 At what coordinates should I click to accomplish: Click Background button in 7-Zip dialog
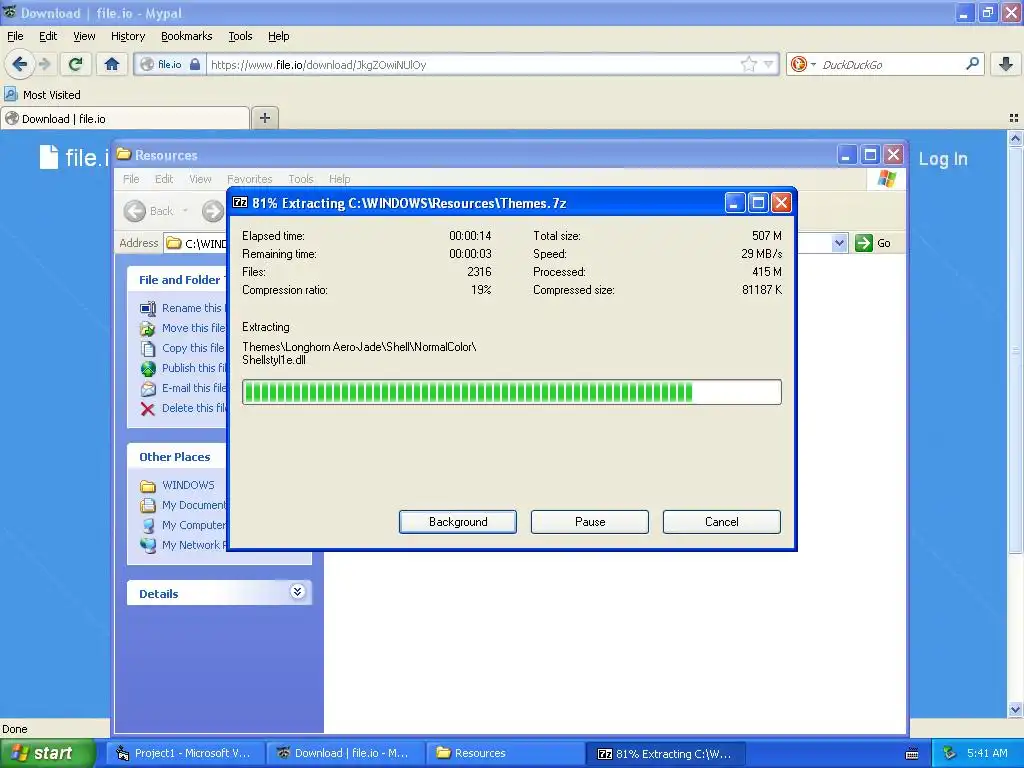[457, 522]
